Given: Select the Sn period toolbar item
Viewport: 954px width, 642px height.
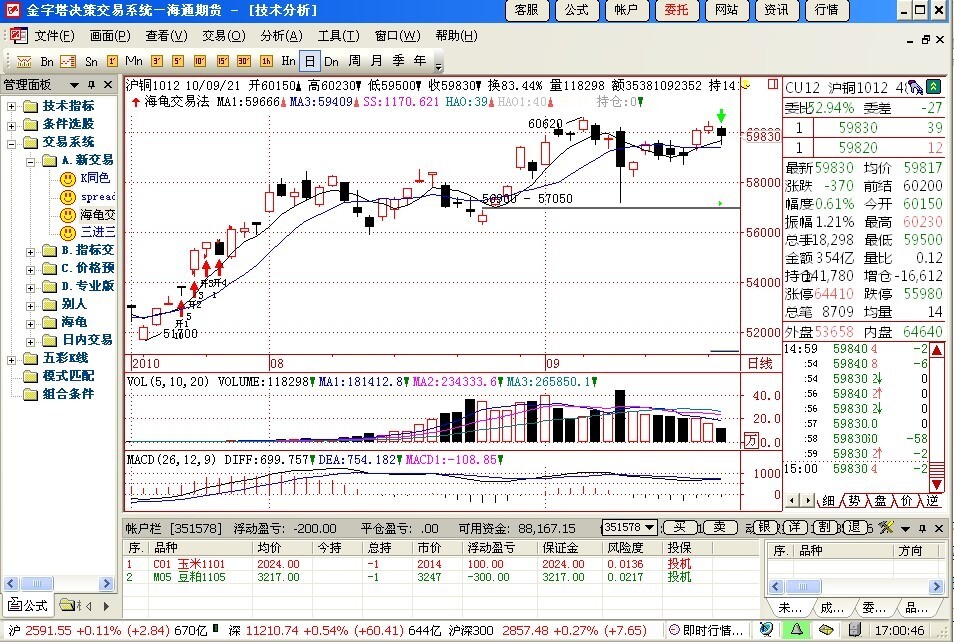Looking at the screenshot, I should (x=91, y=61).
